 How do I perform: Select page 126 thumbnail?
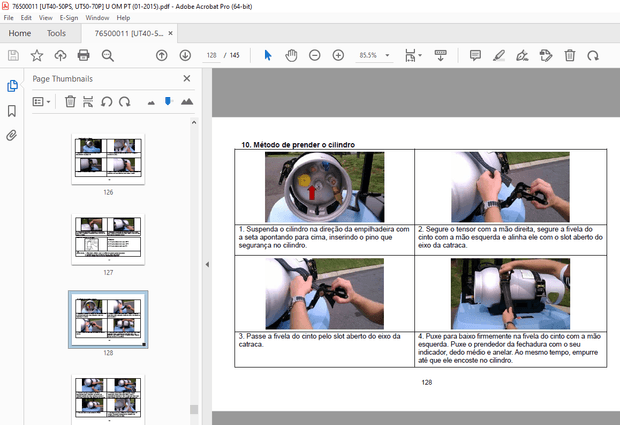108,159
